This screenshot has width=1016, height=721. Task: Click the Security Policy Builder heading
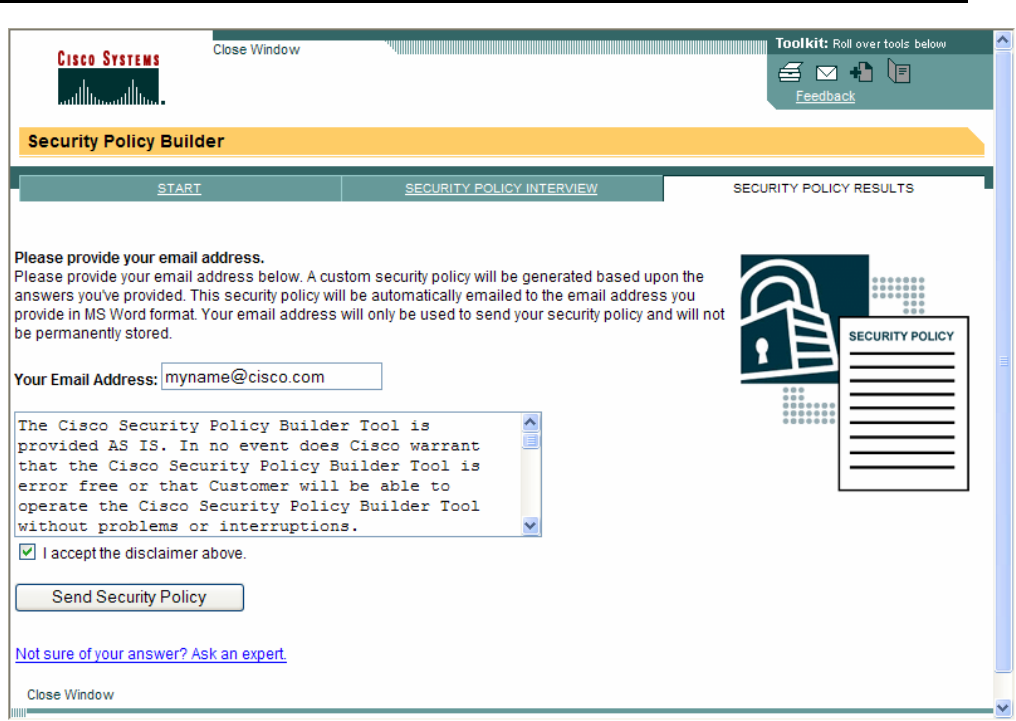tap(126, 141)
